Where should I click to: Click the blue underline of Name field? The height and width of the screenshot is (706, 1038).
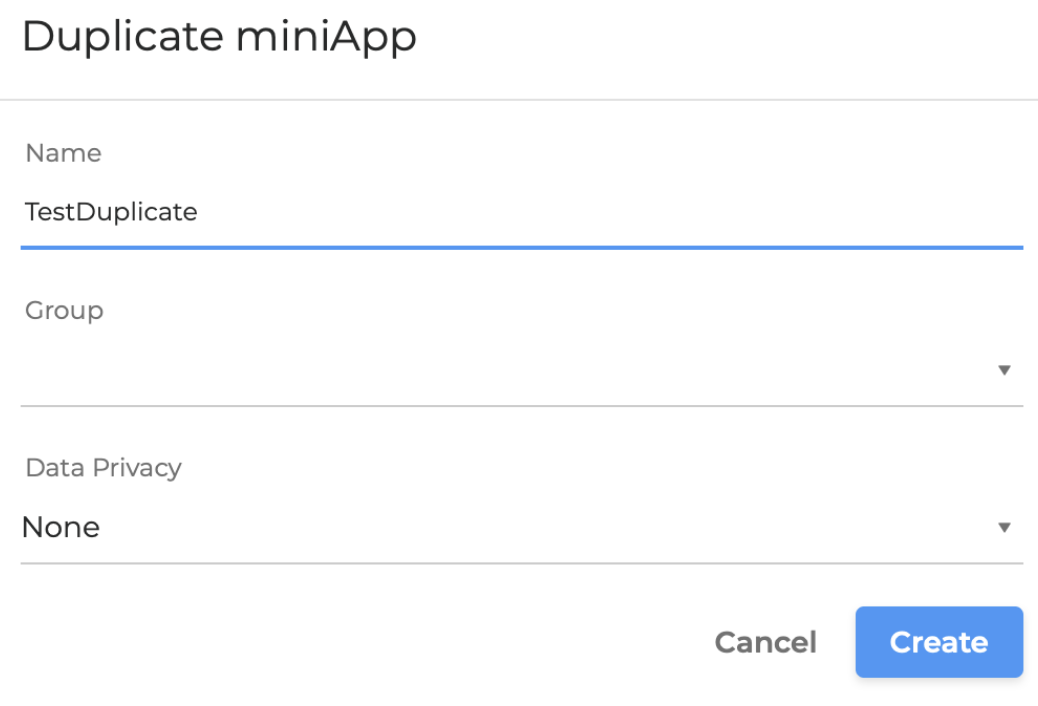coord(520,246)
